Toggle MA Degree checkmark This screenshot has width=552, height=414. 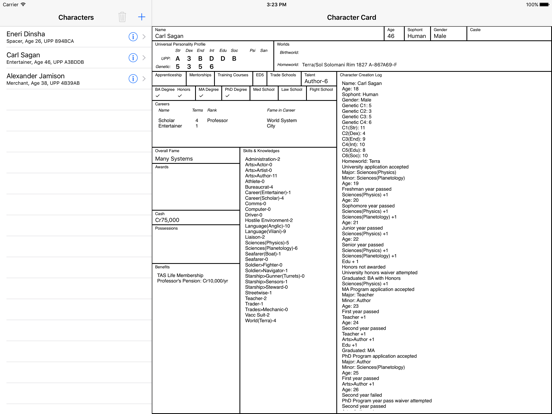201,96
